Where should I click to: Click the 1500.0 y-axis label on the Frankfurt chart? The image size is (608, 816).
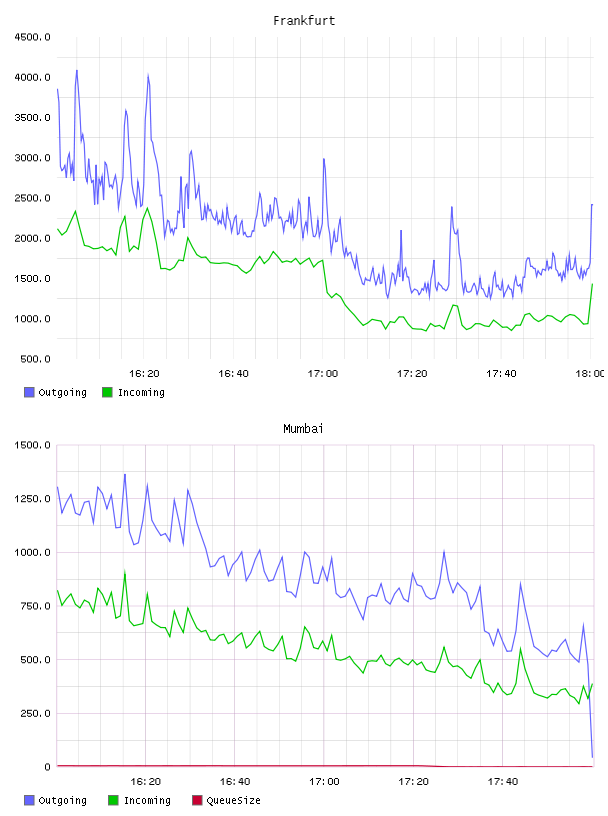tap(32, 278)
